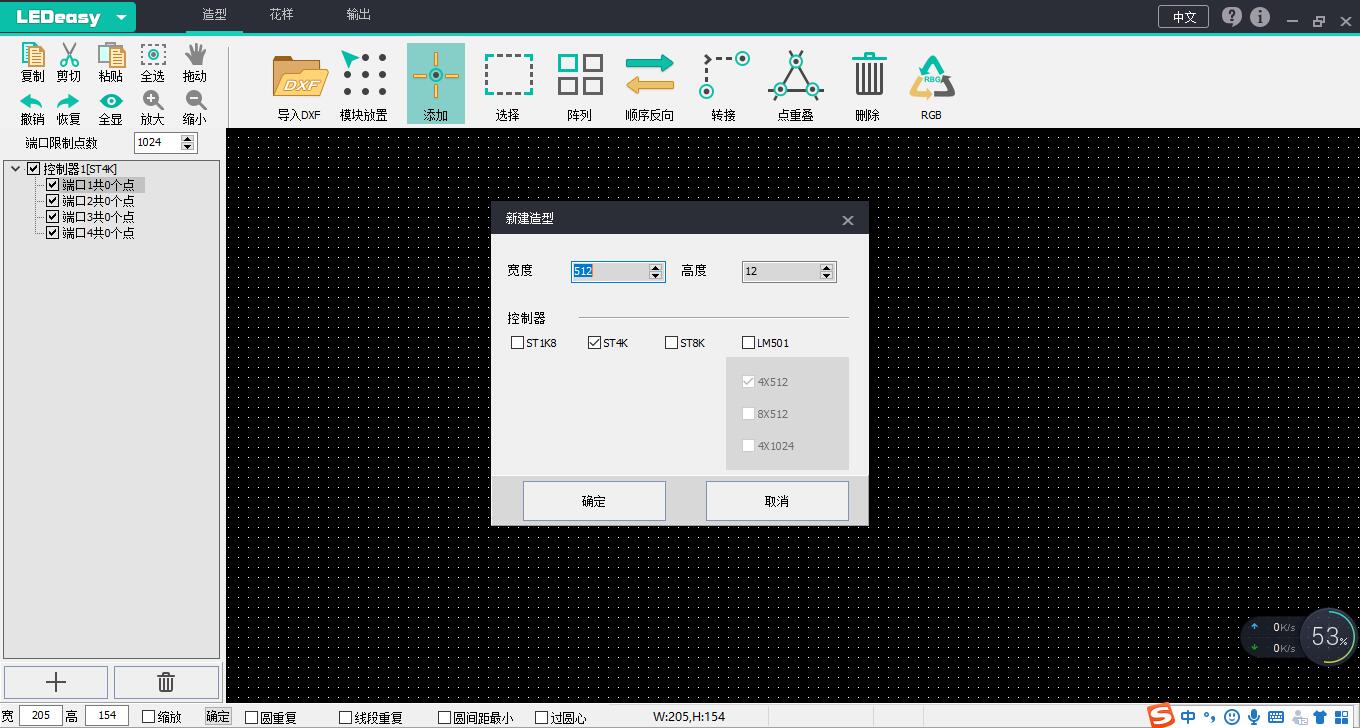This screenshot has width=1360, height=728.
Task: Uncheck 端口1共0个点 checkbox
Action: (53, 185)
